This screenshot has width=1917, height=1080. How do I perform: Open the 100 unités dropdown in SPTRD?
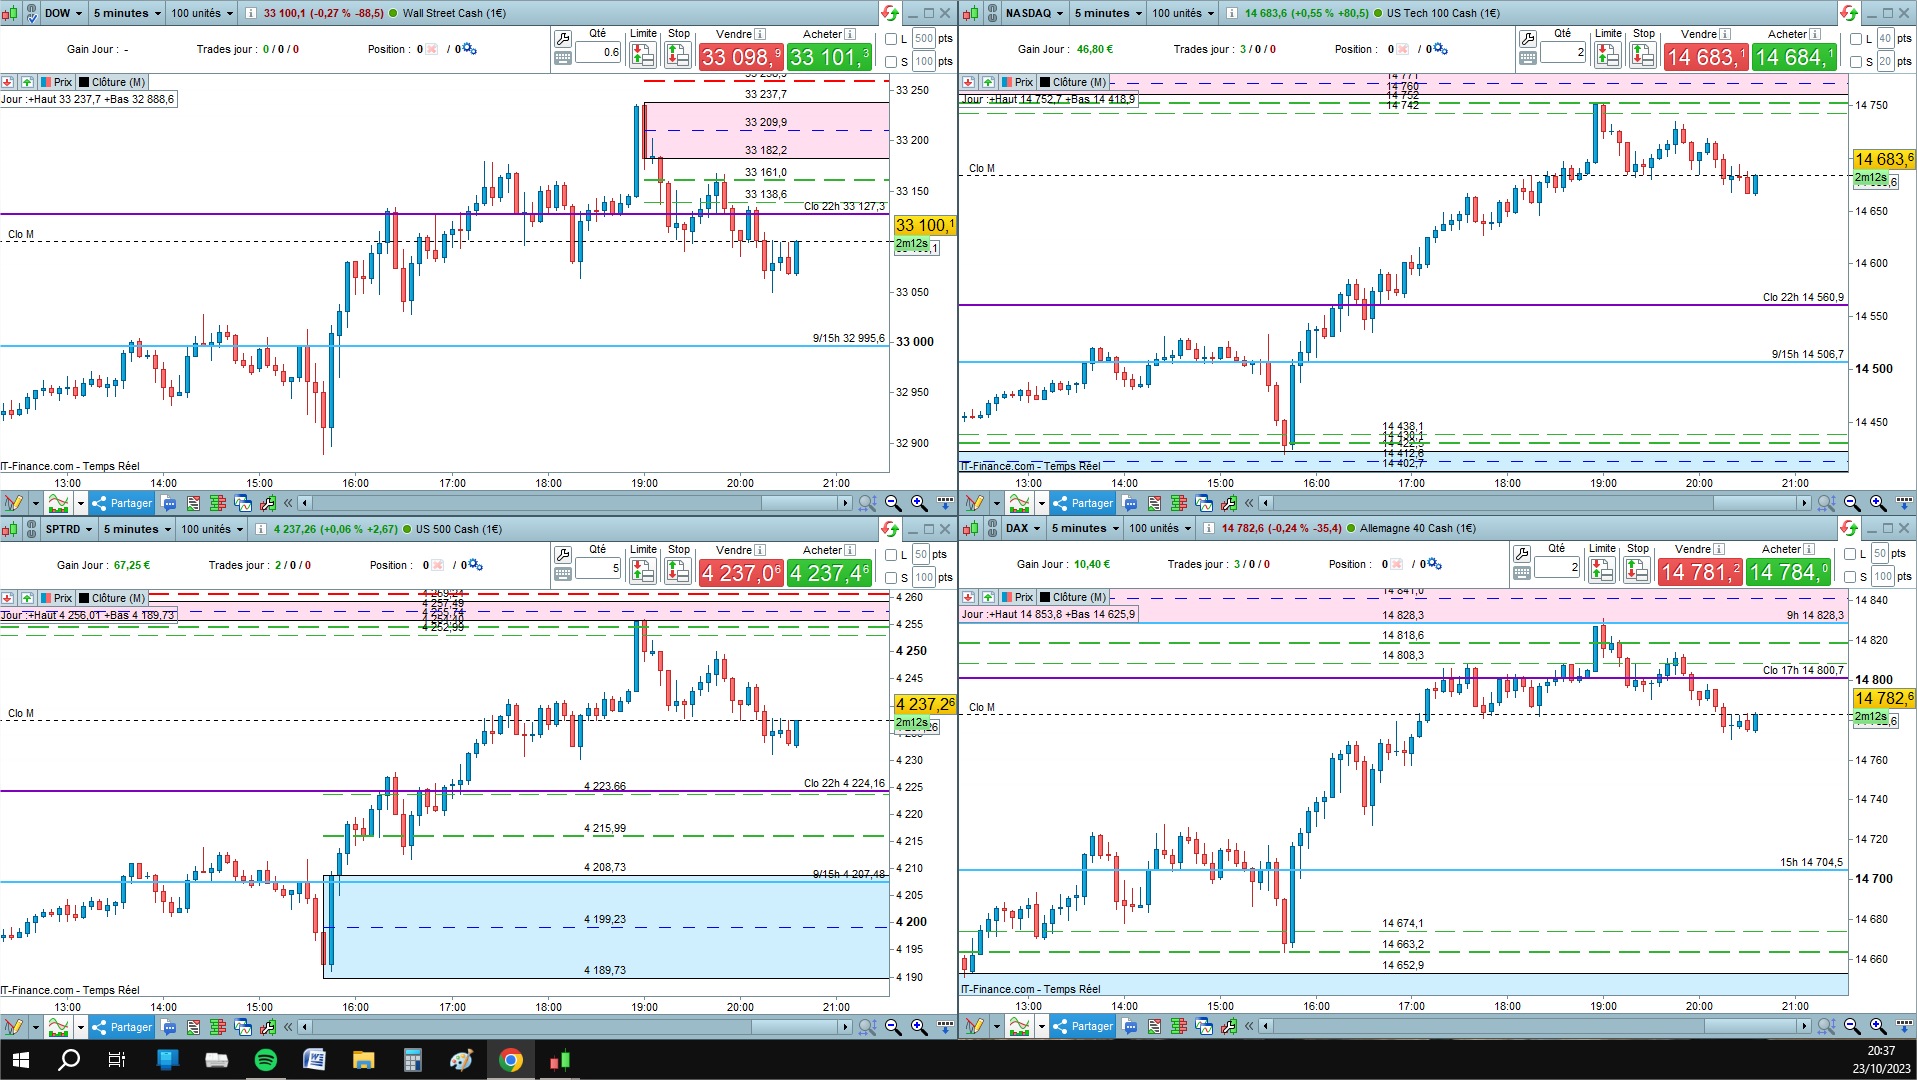212,529
